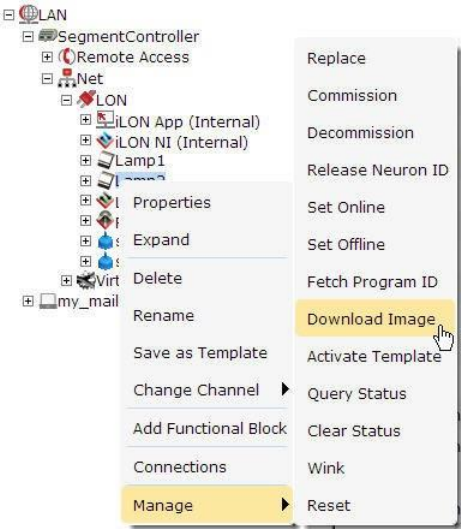The width and height of the screenshot is (461, 529).
Task: Click the LAN globe icon
Action: click(28, 14)
